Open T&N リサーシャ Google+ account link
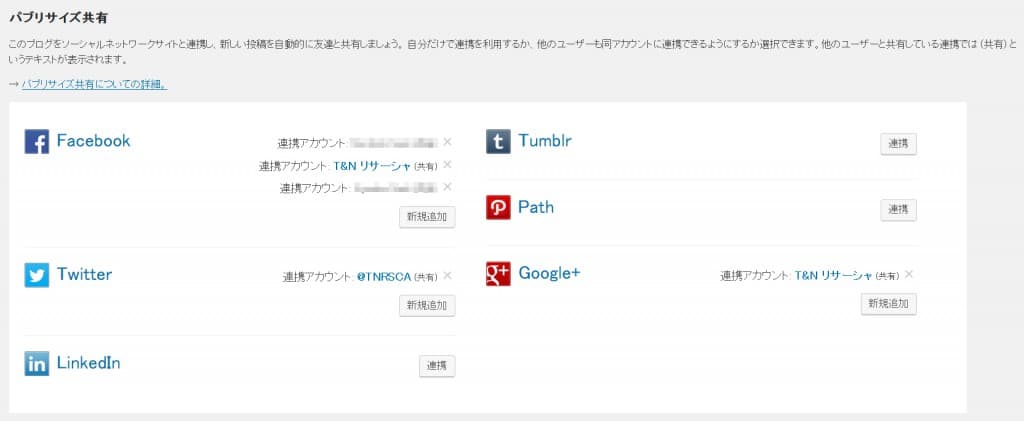 point(833,275)
